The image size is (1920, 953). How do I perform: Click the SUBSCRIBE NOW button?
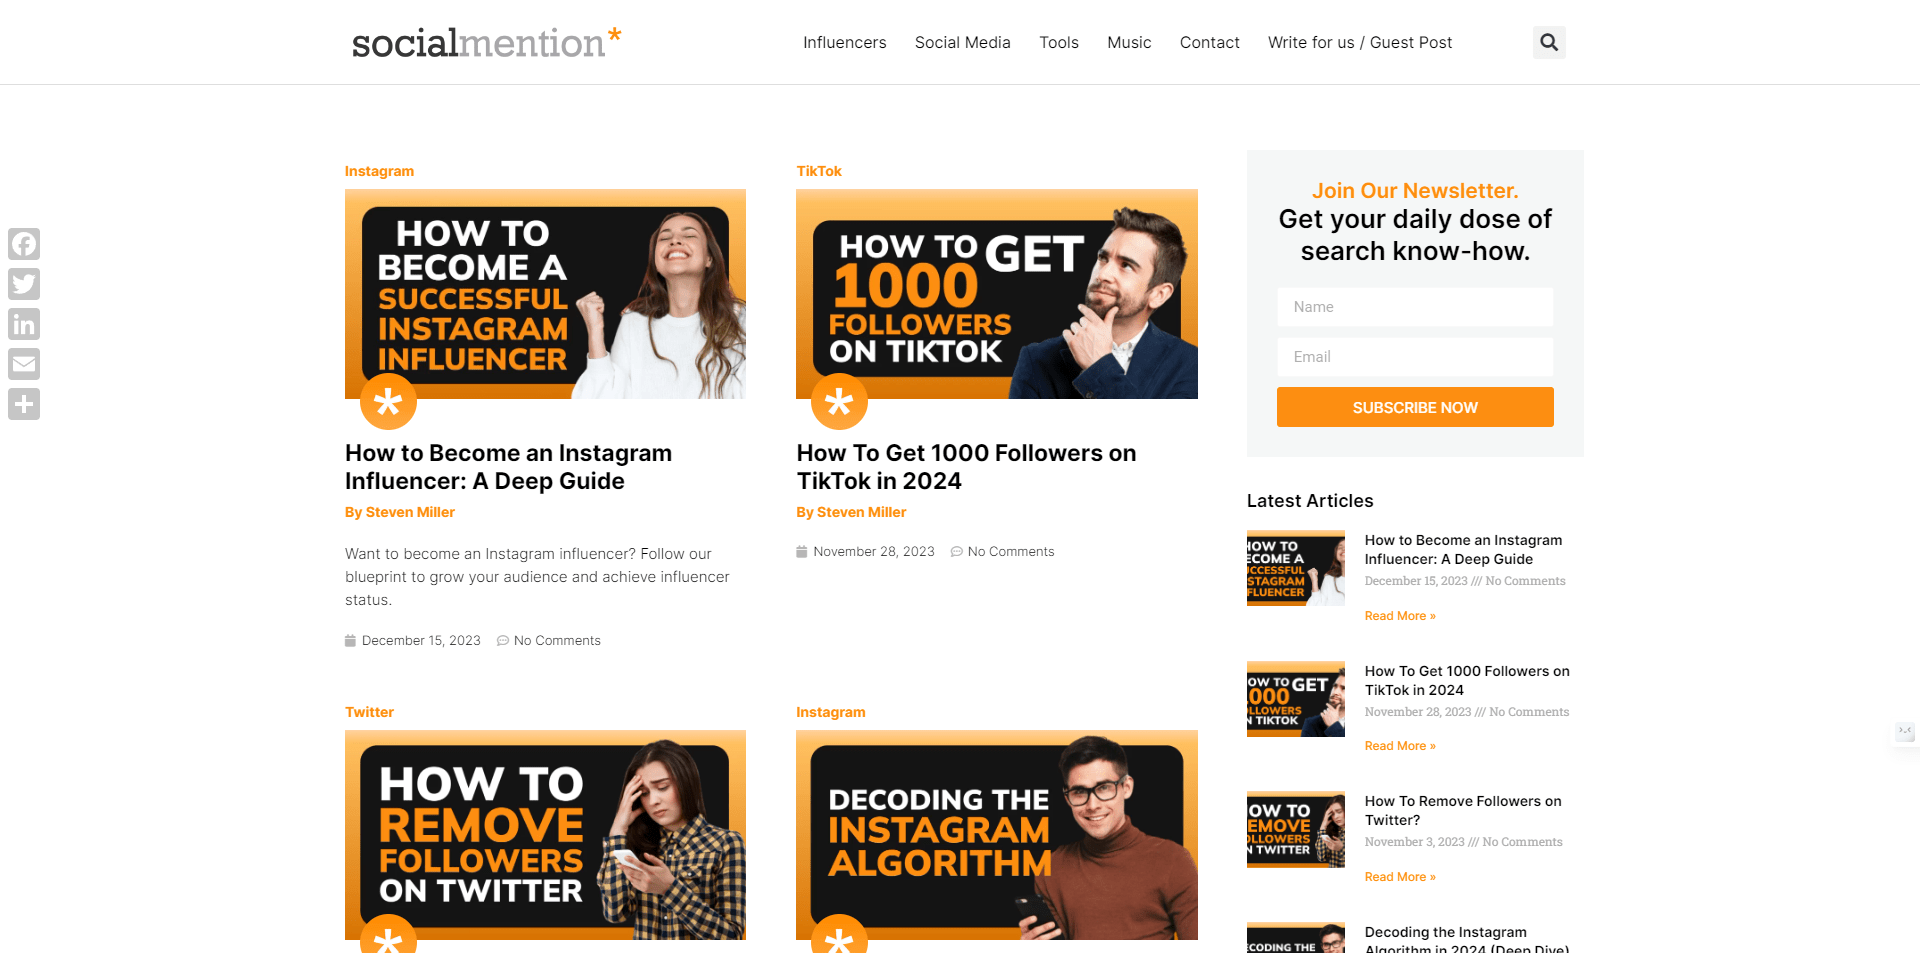click(1415, 407)
